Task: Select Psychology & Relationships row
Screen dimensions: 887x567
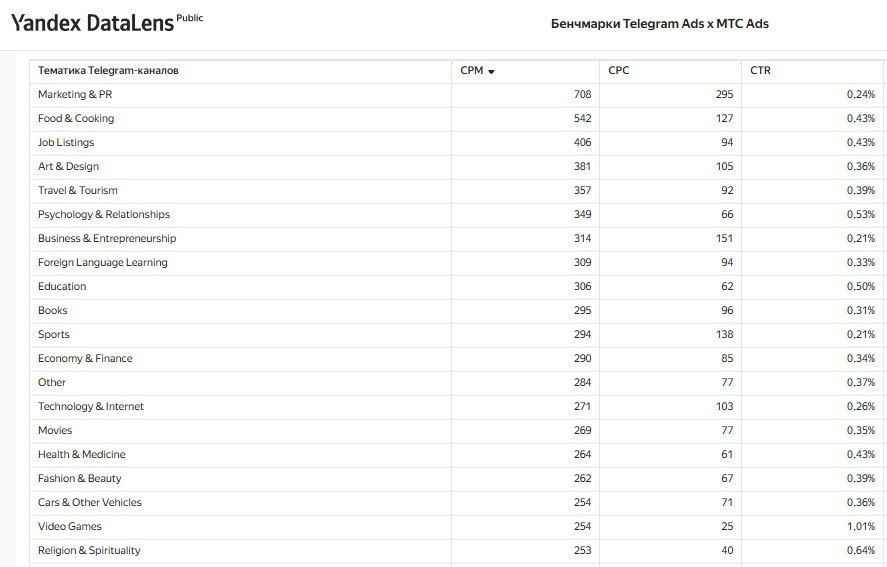Action: pos(458,214)
